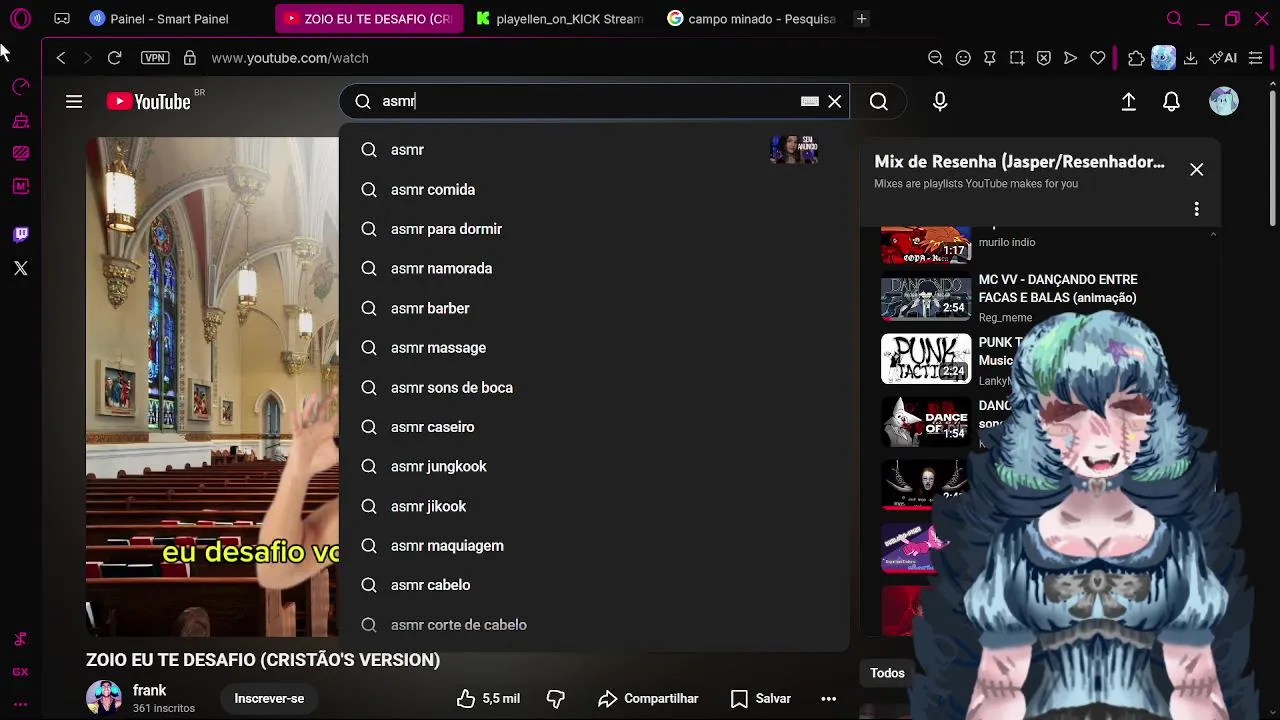This screenshot has width=1280, height=720.
Task: Clear the search text with X
Action: pos(835,101)
